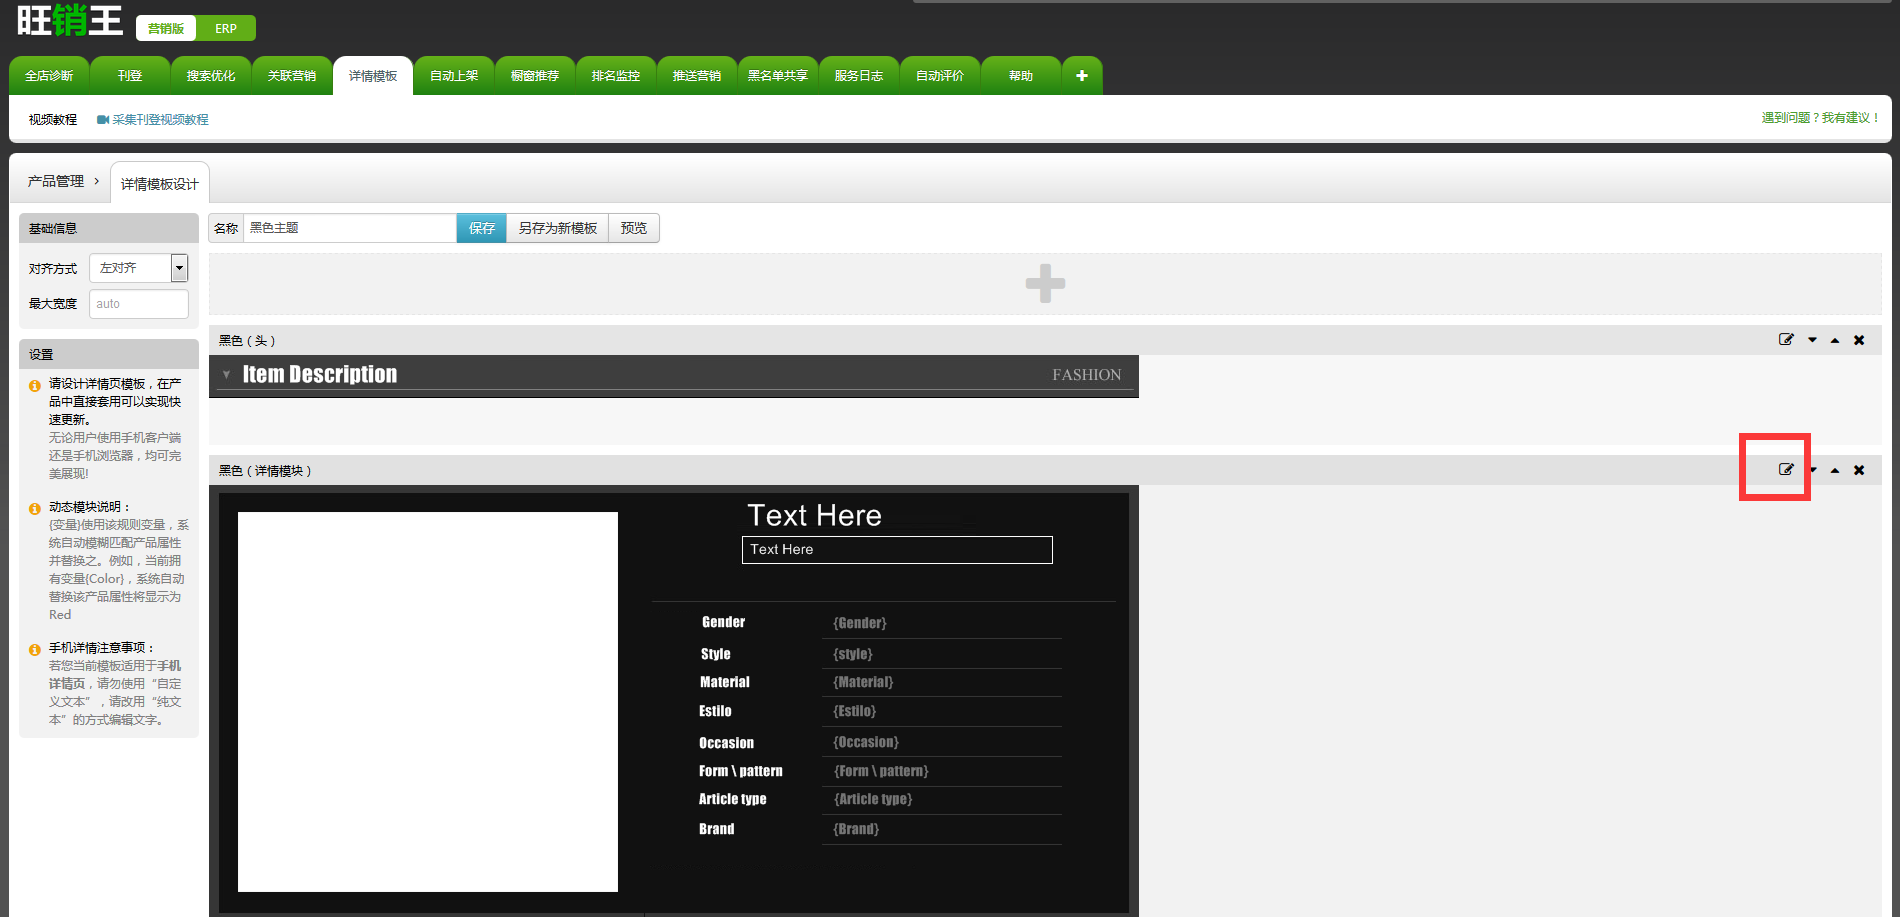Open the 自动上架 tab
The image size is (1900, 917).
click(x=454, y=76)
